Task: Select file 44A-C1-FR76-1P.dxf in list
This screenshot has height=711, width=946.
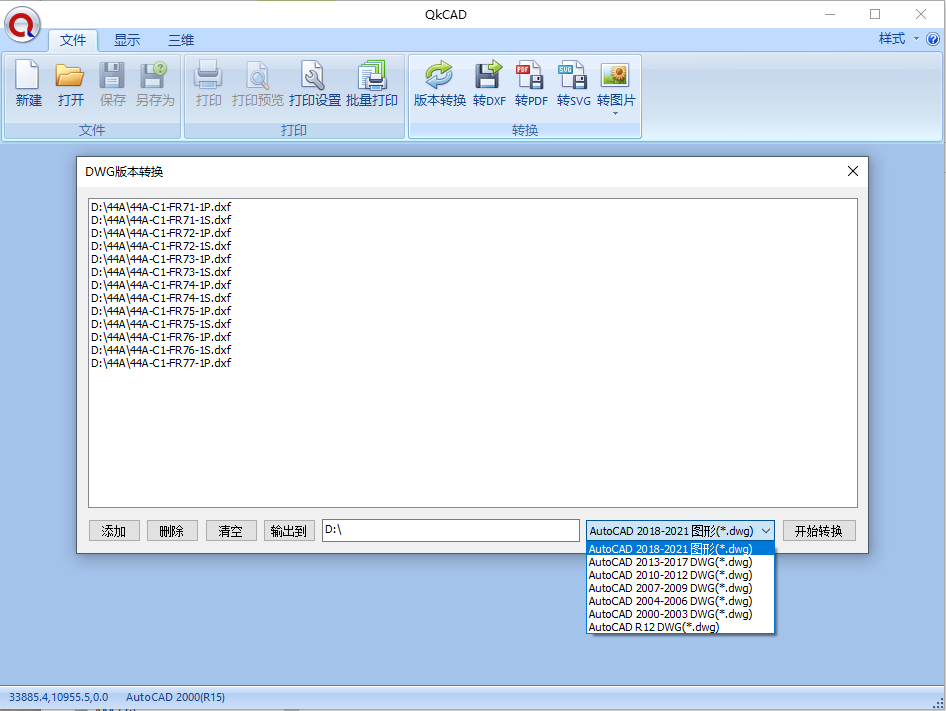Action: pos(161,337)
